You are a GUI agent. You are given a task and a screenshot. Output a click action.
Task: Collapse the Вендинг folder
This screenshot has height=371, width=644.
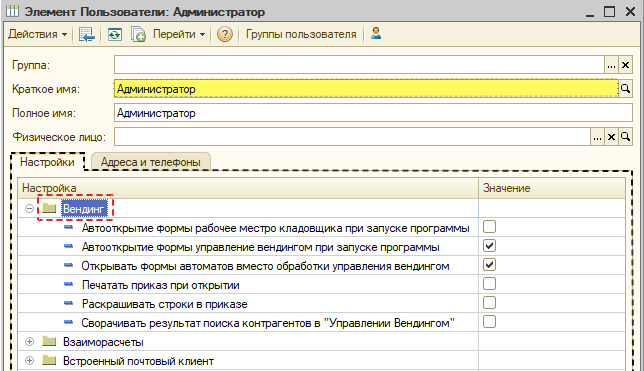[29, 209]
